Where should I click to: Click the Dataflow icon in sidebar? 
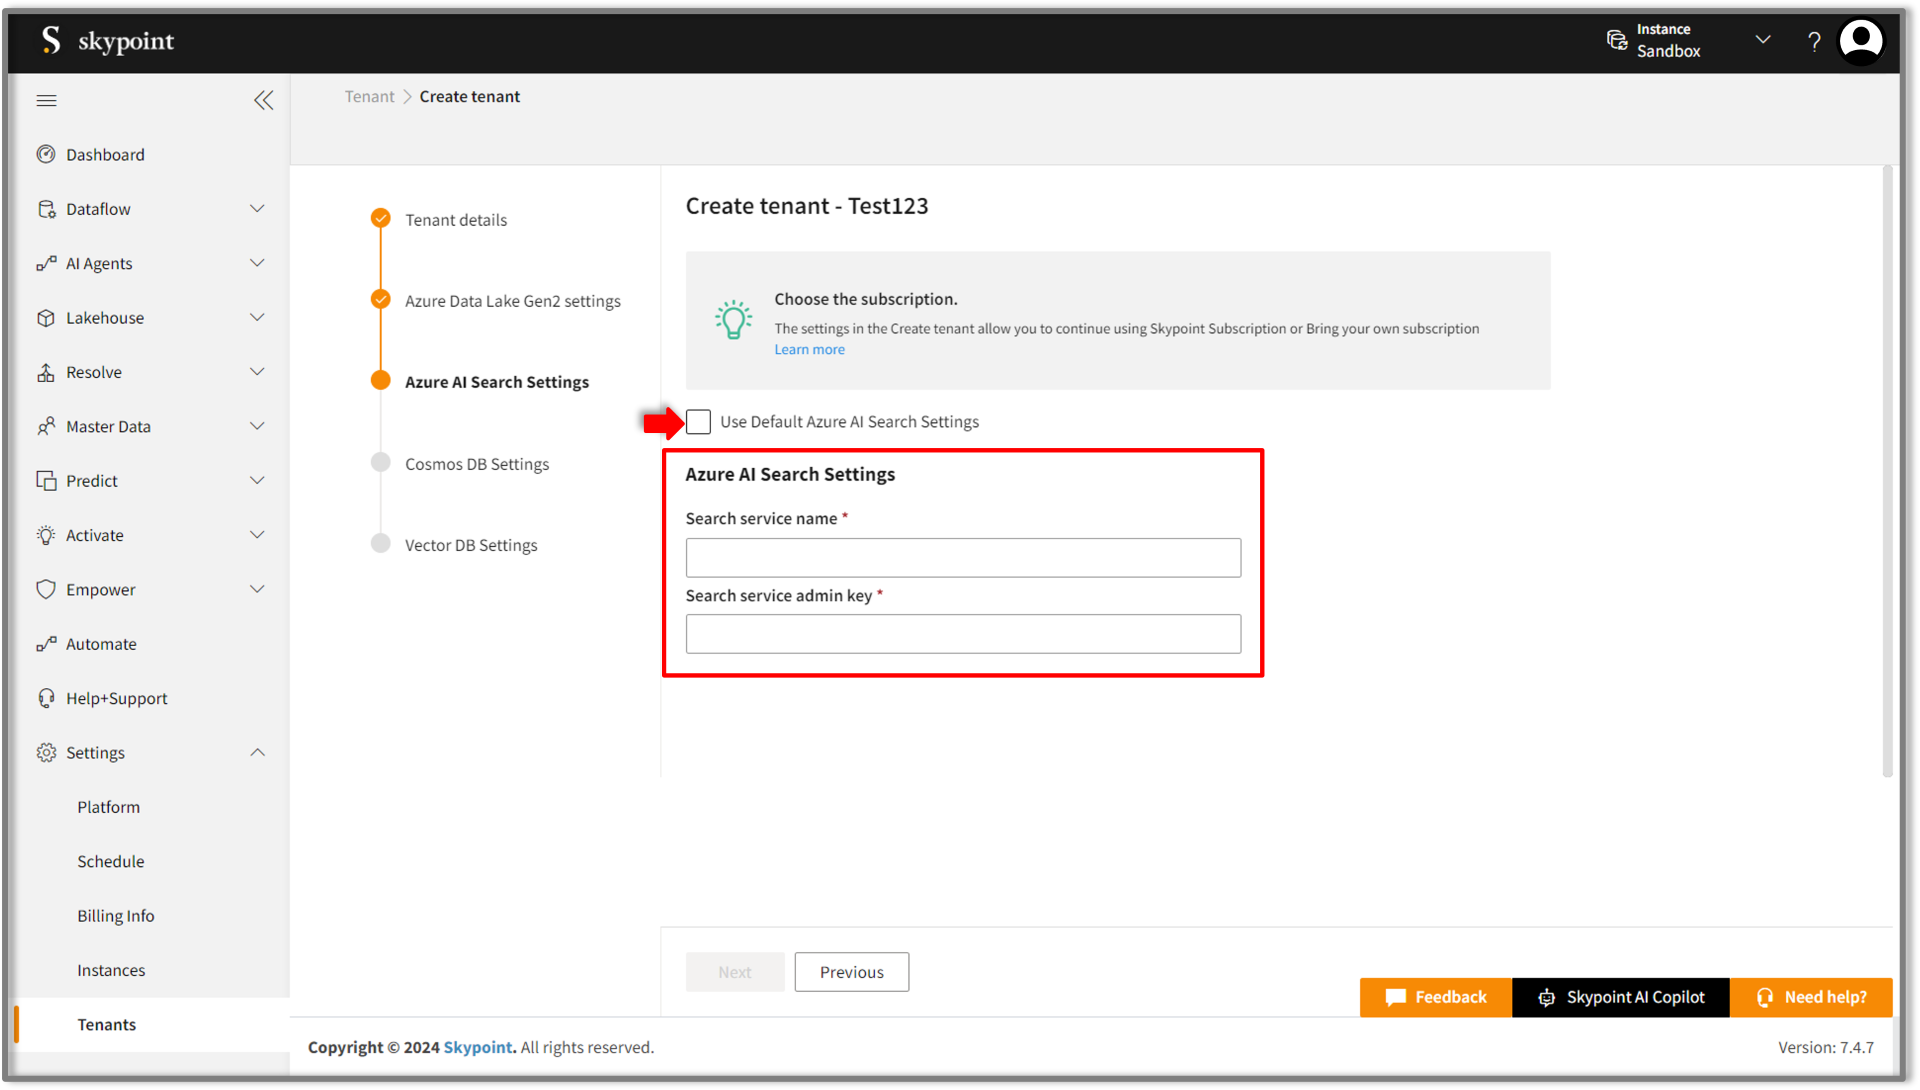pyautogui.click(x=46, y=208)
